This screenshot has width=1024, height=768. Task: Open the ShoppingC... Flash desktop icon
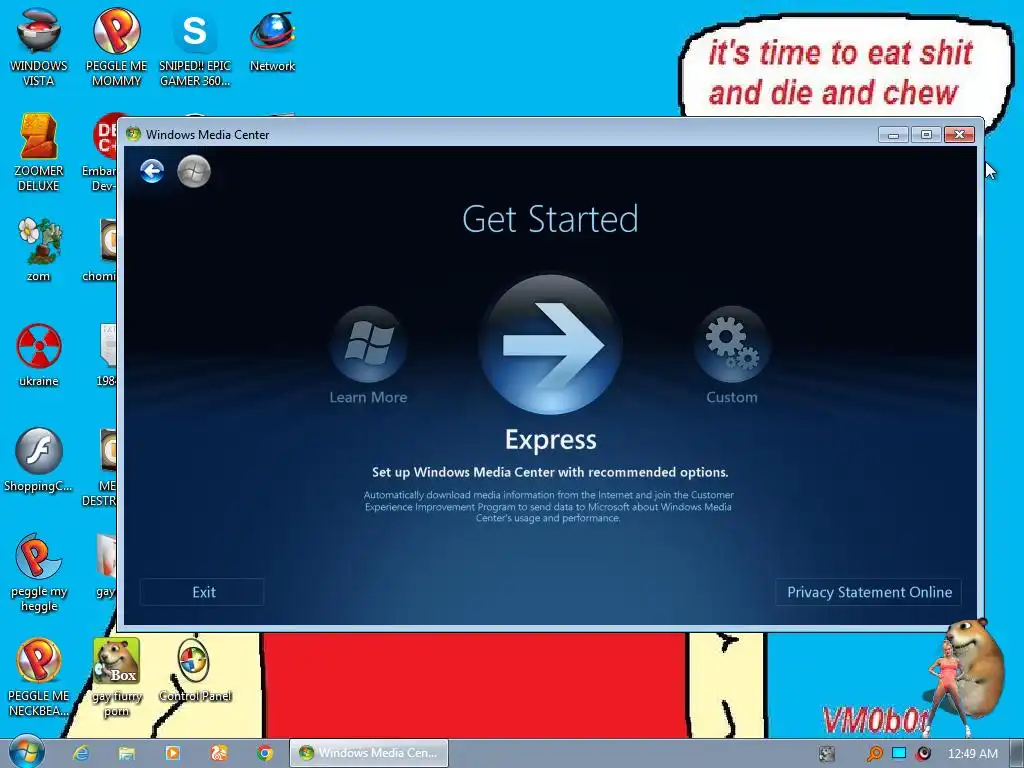(x=39, y=460)
